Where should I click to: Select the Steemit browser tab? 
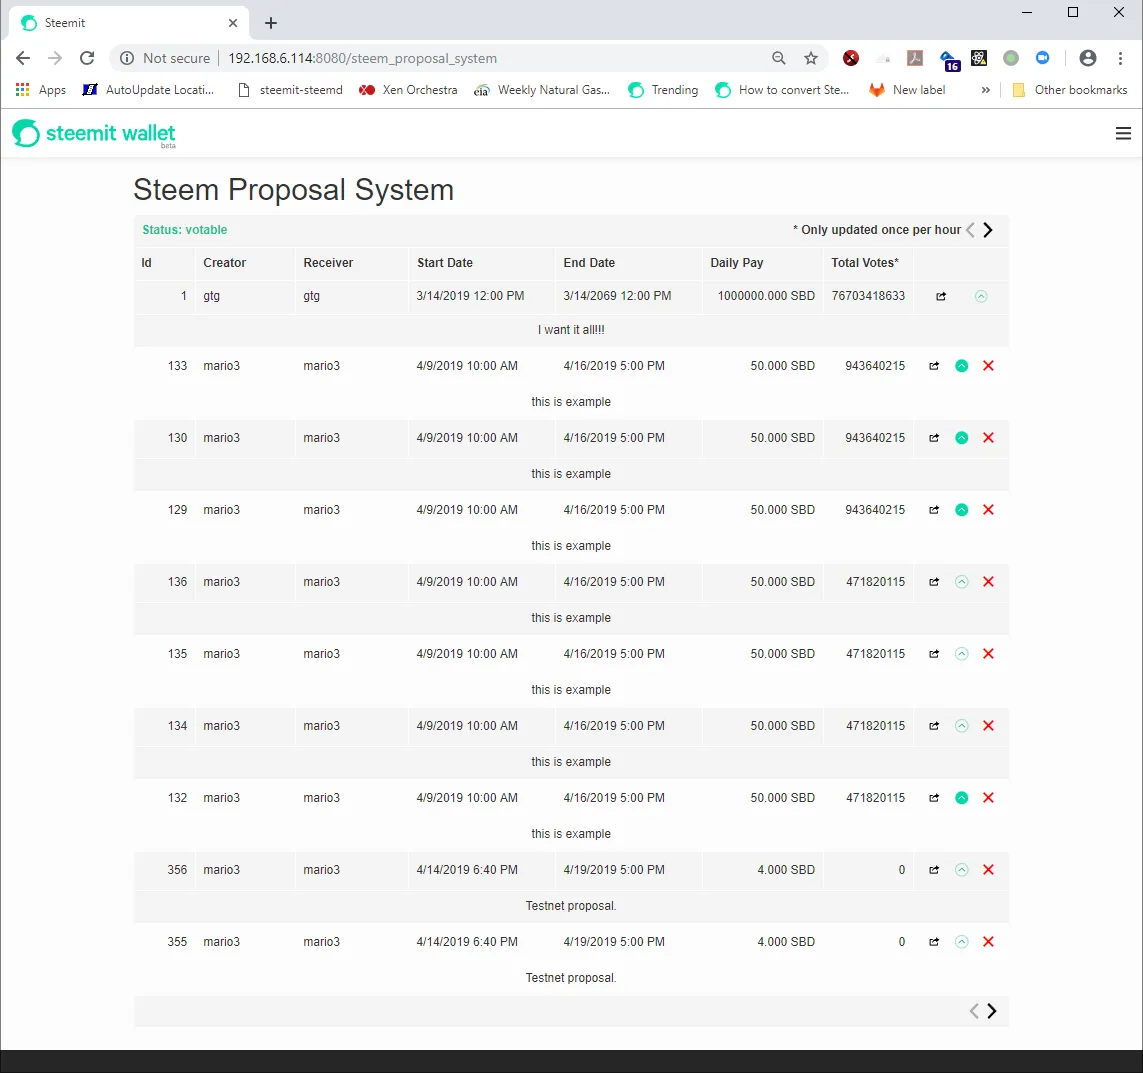[130, 23]
